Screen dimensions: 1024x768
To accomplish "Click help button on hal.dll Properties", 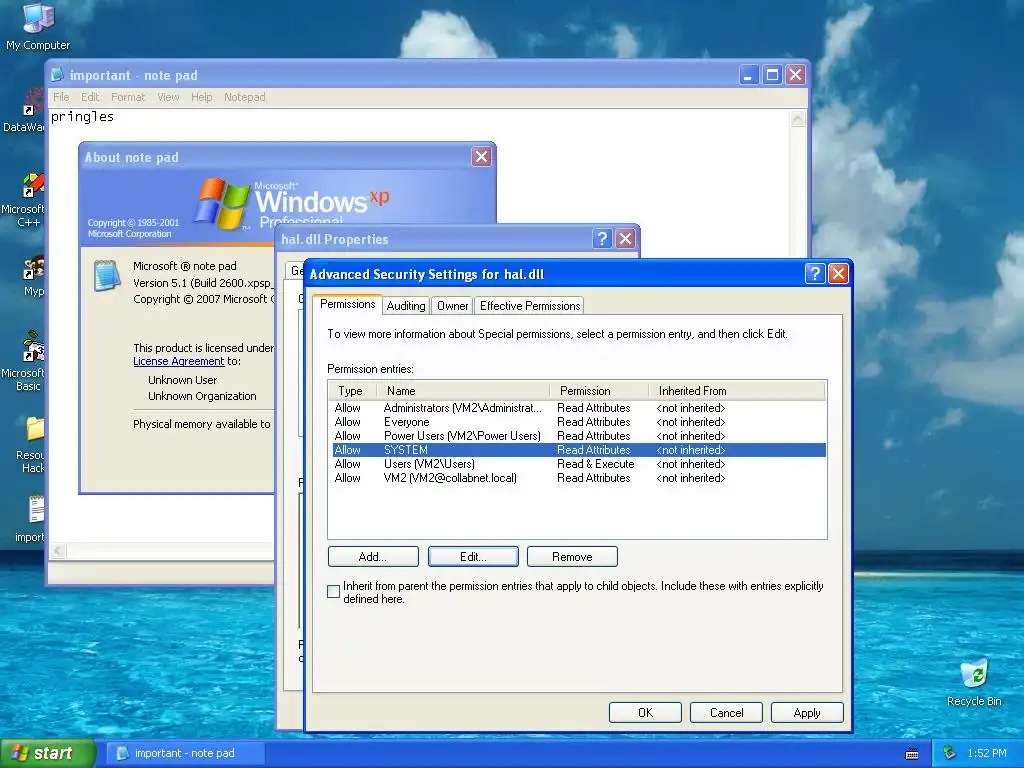I will (x=602, y=238).
